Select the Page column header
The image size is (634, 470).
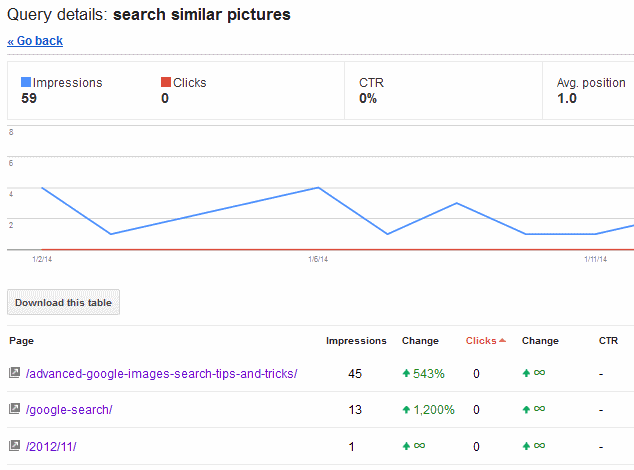pyautogui.click(x=21, y=341)
